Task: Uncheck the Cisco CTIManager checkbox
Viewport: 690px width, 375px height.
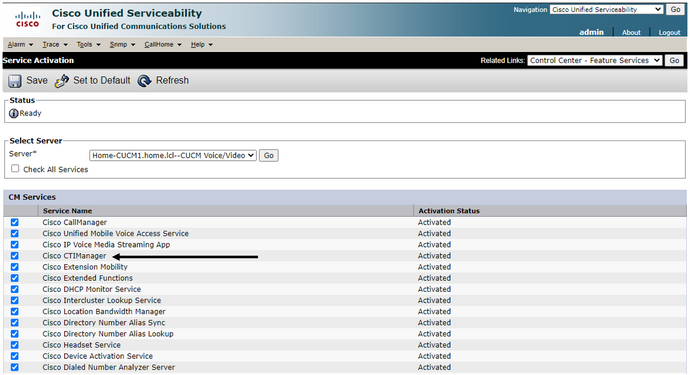Action: (15, 256)
